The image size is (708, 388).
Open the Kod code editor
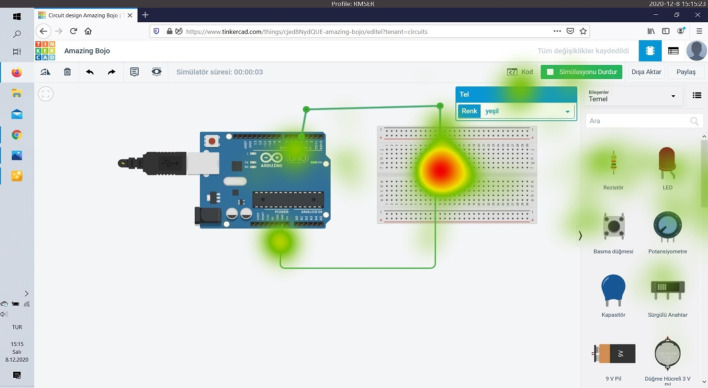pos(520,72)
